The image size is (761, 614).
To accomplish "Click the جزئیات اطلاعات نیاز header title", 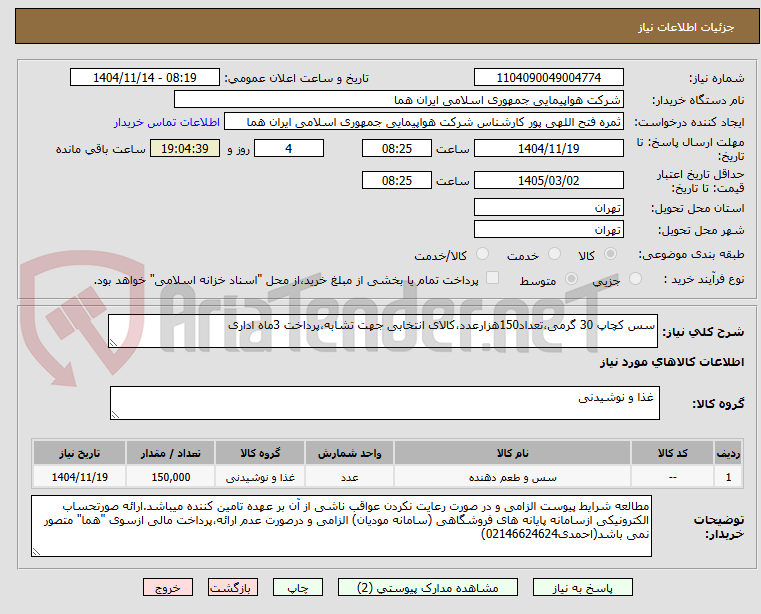I will 686,27.
